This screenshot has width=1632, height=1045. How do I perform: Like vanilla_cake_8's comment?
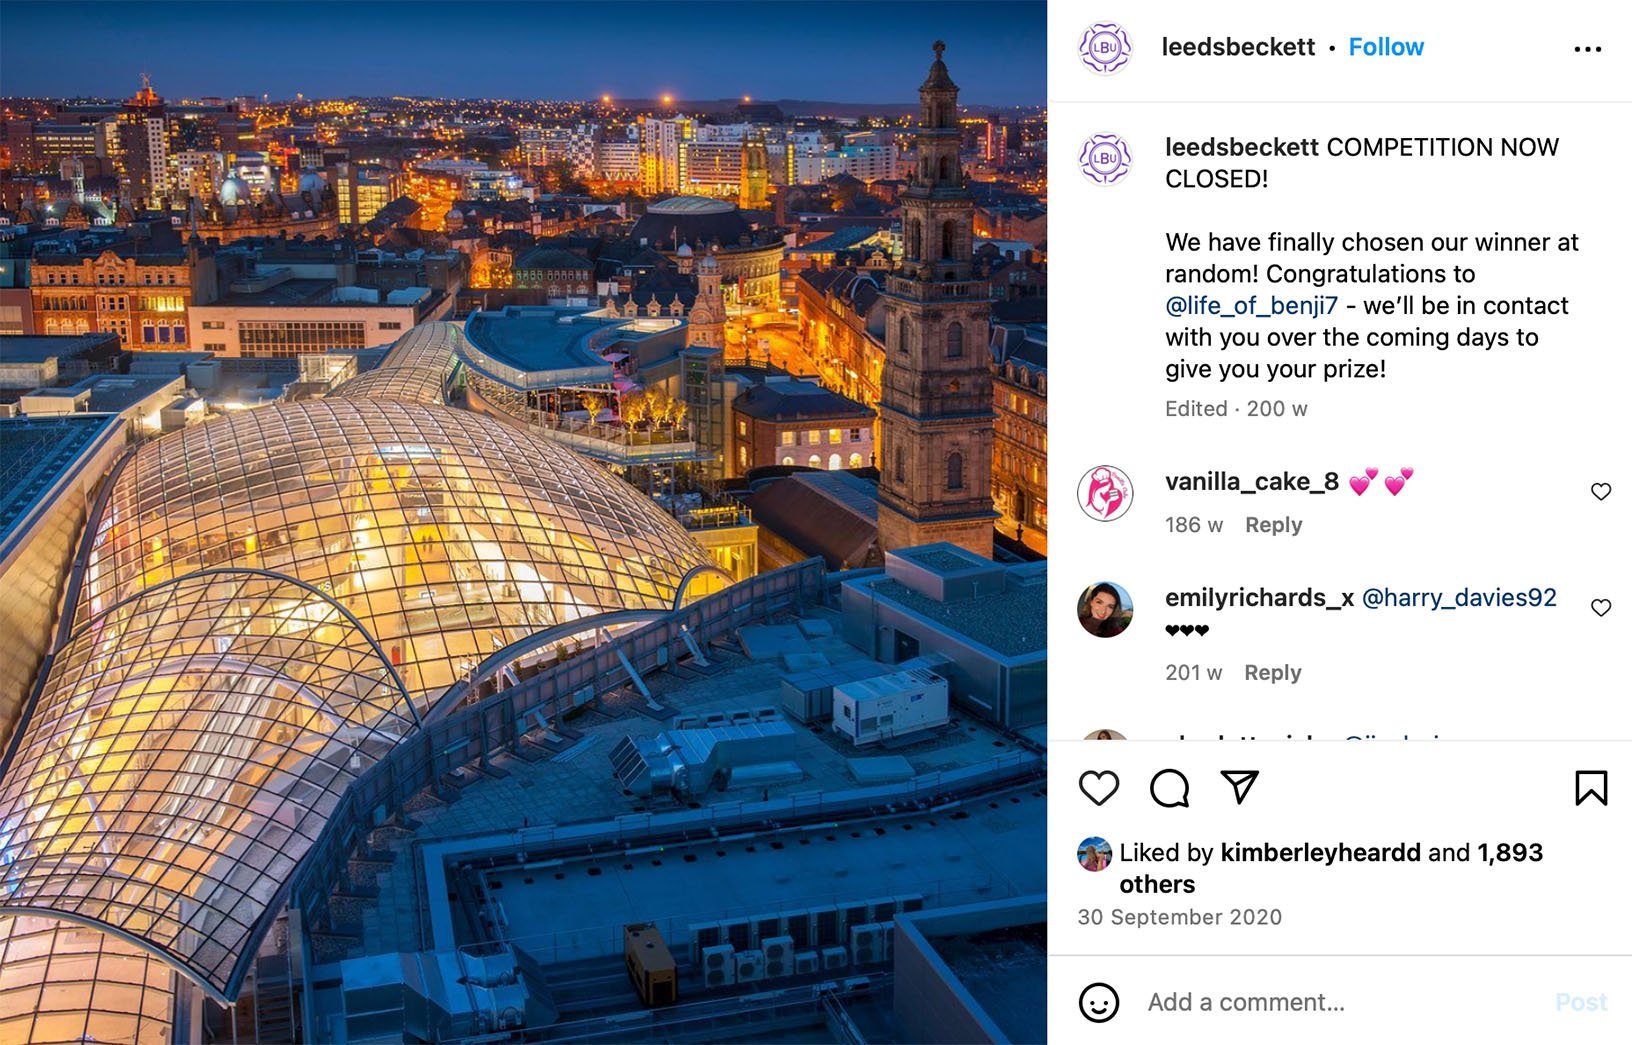(1600, 491)
